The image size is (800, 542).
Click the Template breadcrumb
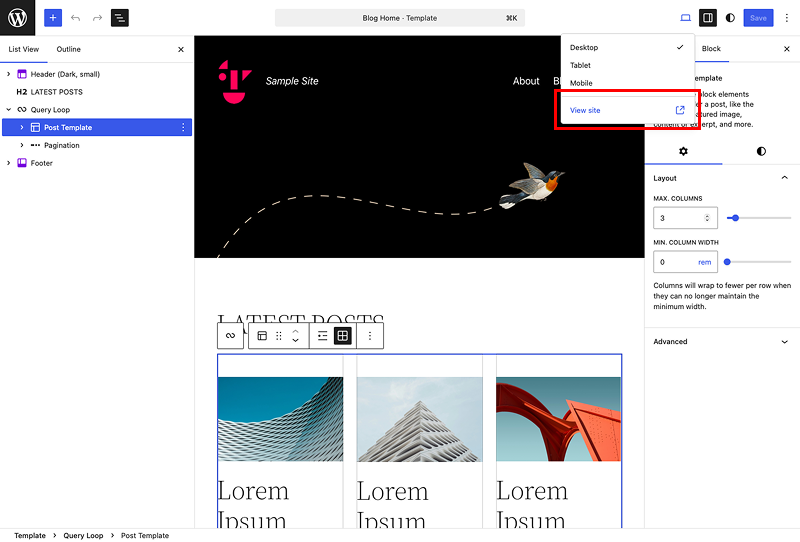[x=30, y=535]
